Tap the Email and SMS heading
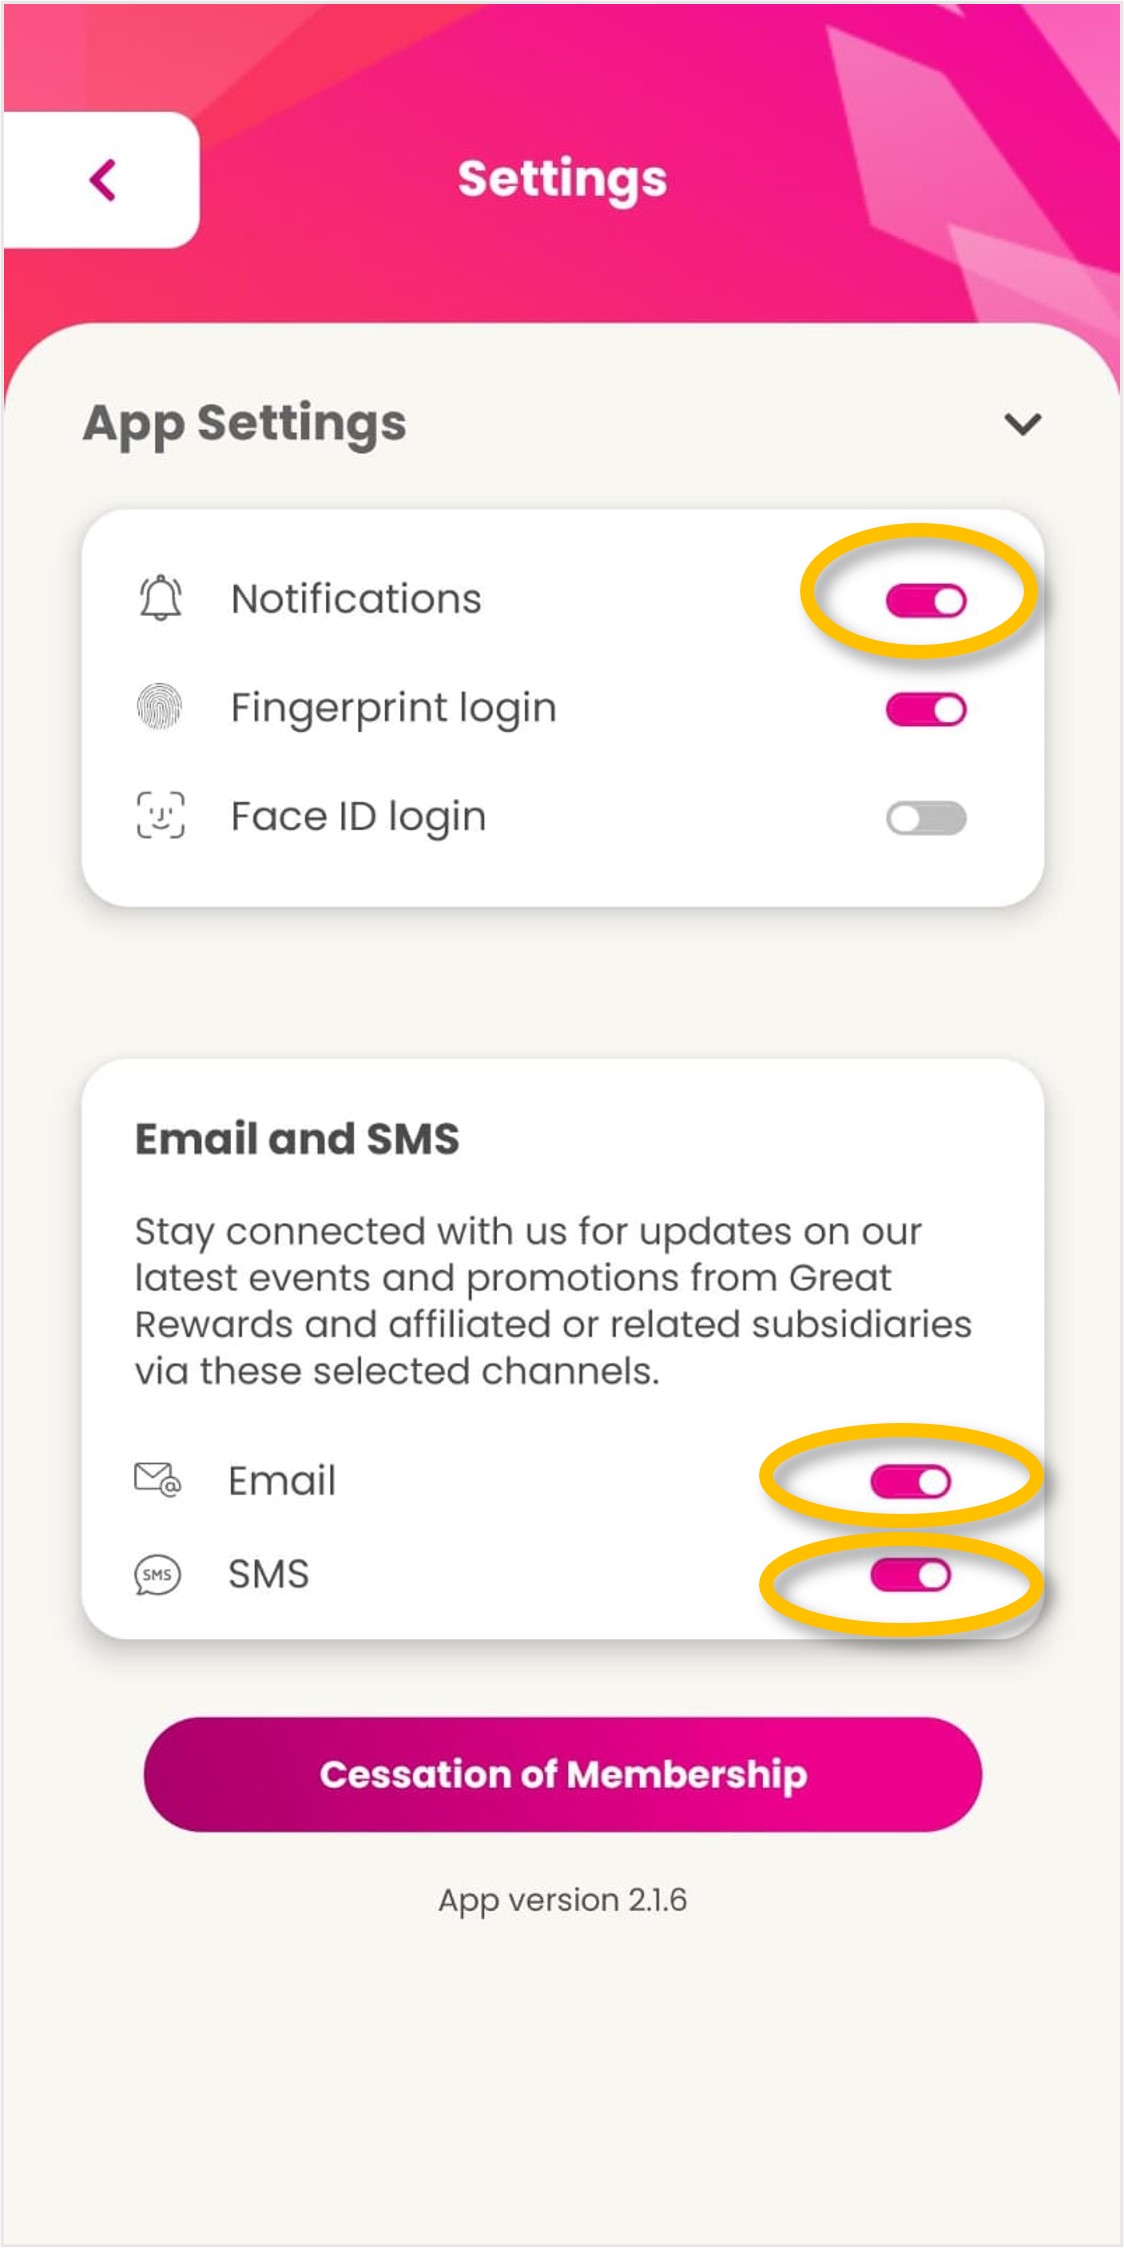 tap(297, 1138)
